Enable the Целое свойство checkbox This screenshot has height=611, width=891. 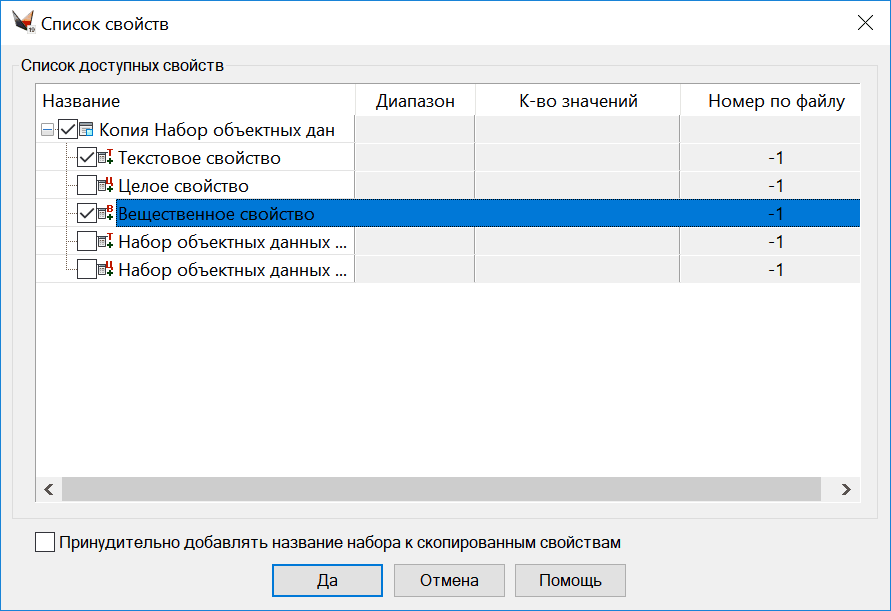pyautogui.click(x=86, y=186)
